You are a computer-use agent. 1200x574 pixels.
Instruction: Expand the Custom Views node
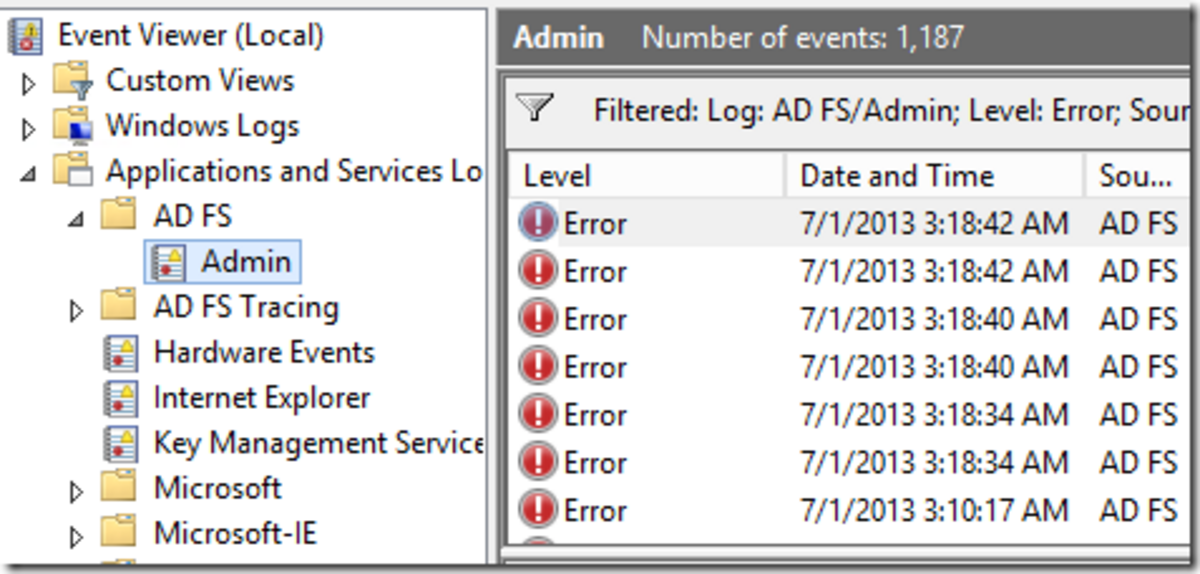point(28,84)
